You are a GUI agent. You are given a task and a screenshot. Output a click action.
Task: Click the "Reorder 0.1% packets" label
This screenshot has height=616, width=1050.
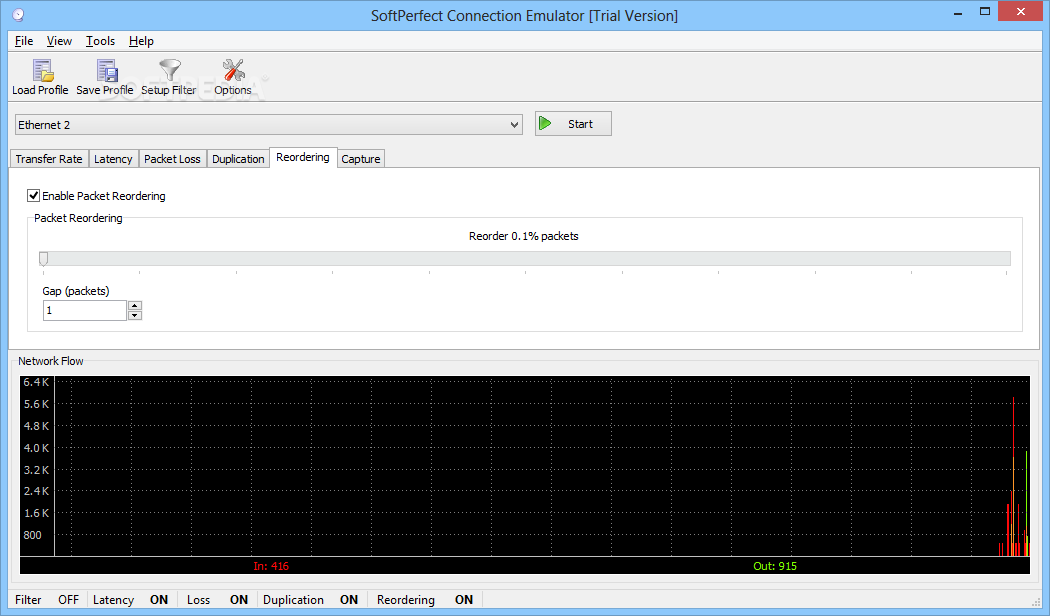524,236
